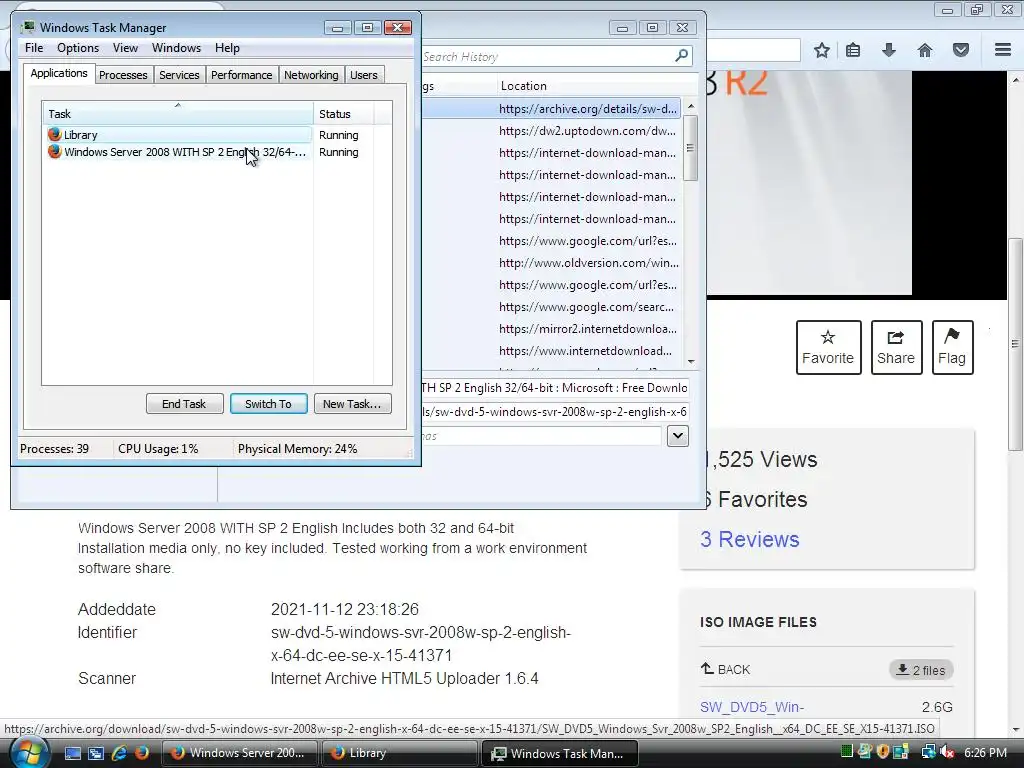Click 2 files download badge

(921, 670)
